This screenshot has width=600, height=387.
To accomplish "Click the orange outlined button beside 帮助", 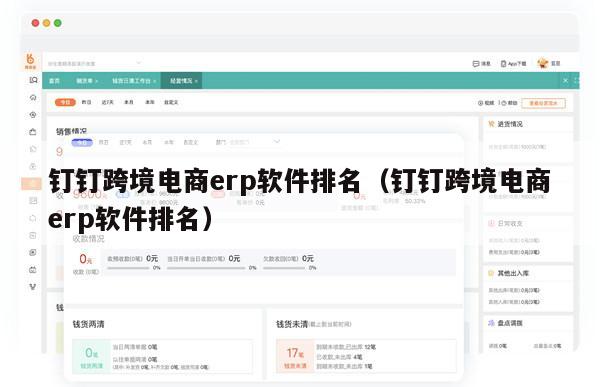I will [543, 103].
